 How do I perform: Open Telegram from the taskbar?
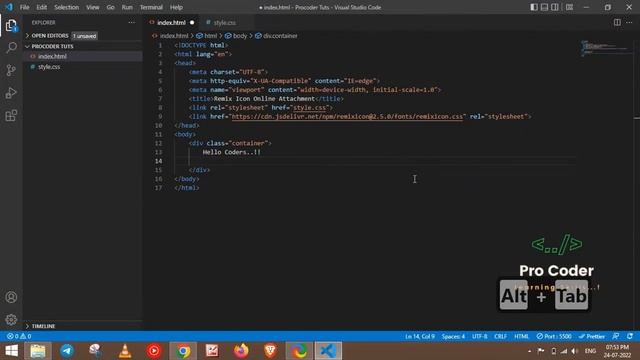[67, 351]
